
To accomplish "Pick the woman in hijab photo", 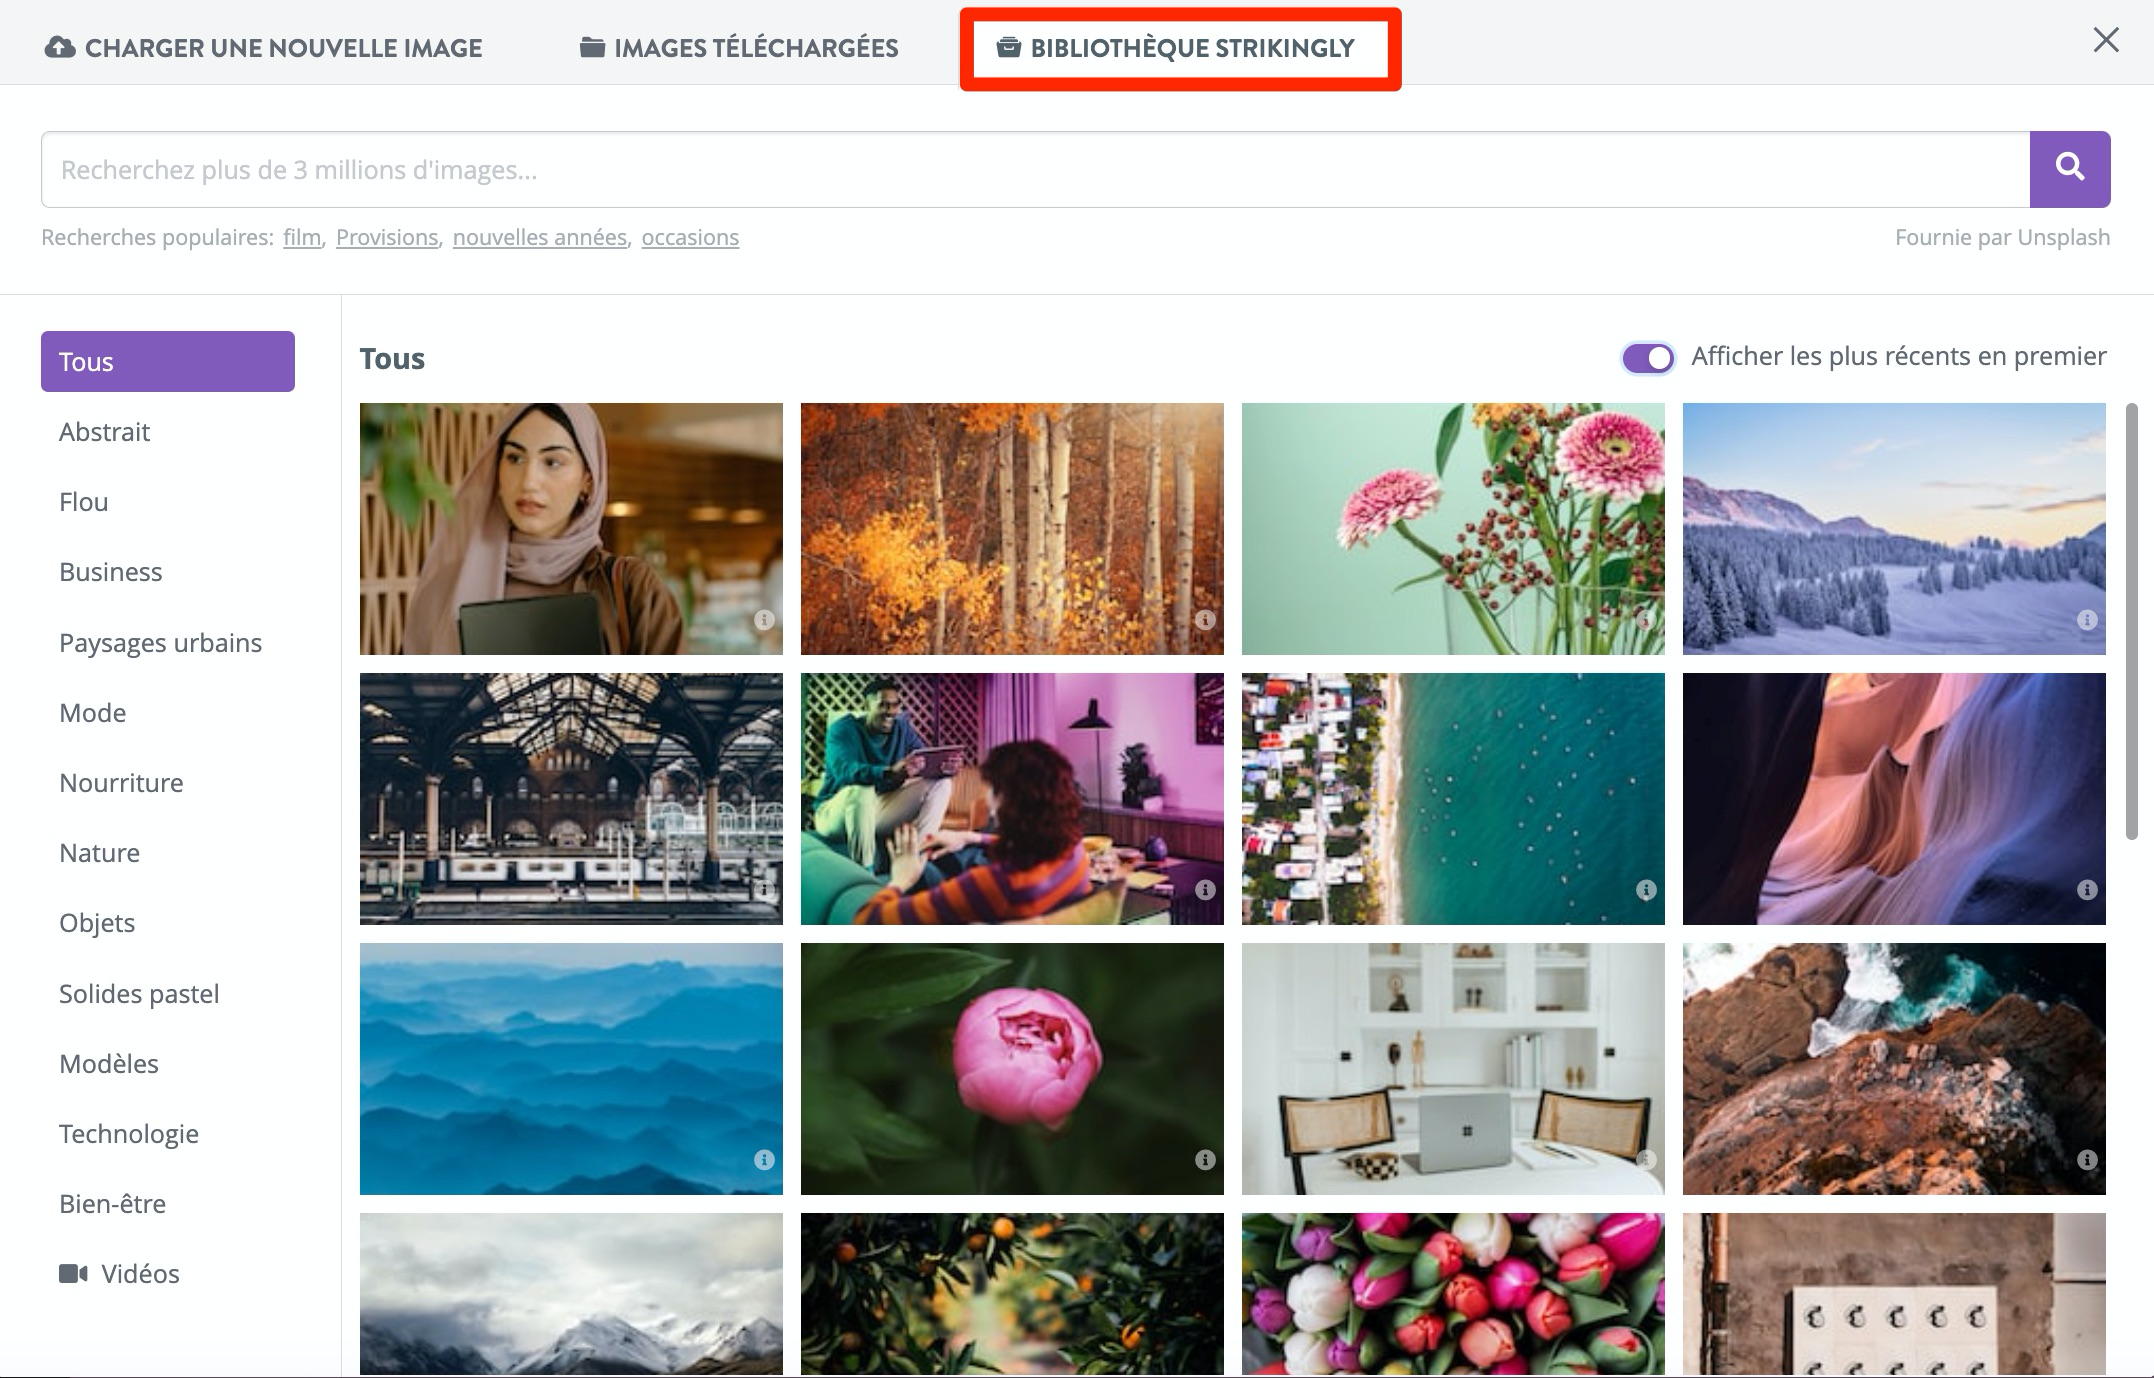I will [571, 529].
